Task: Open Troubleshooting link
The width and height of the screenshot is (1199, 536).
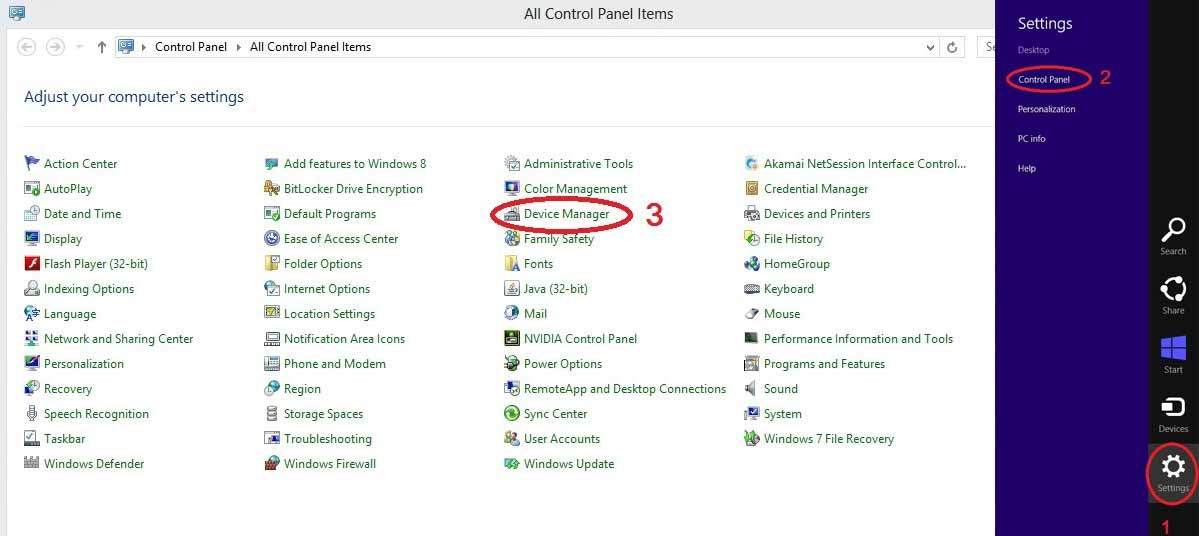Action: (327, 439)
